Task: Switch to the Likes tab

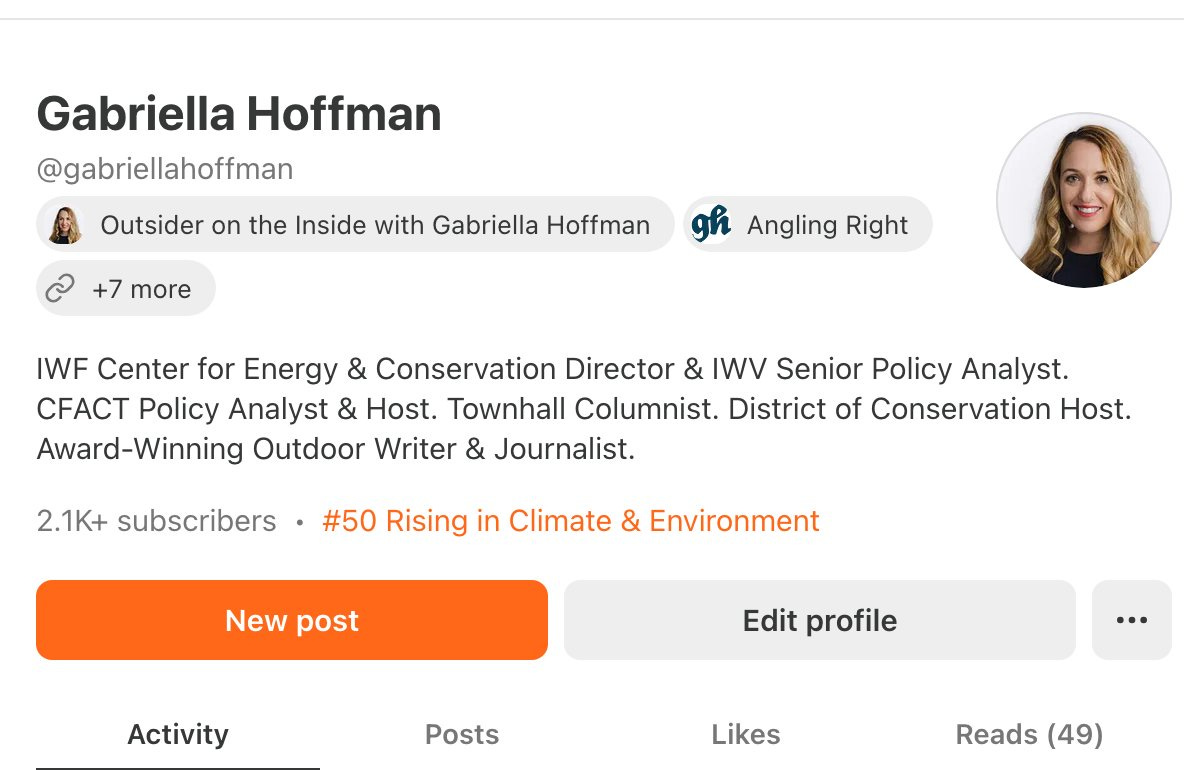Action: point(746,735)
